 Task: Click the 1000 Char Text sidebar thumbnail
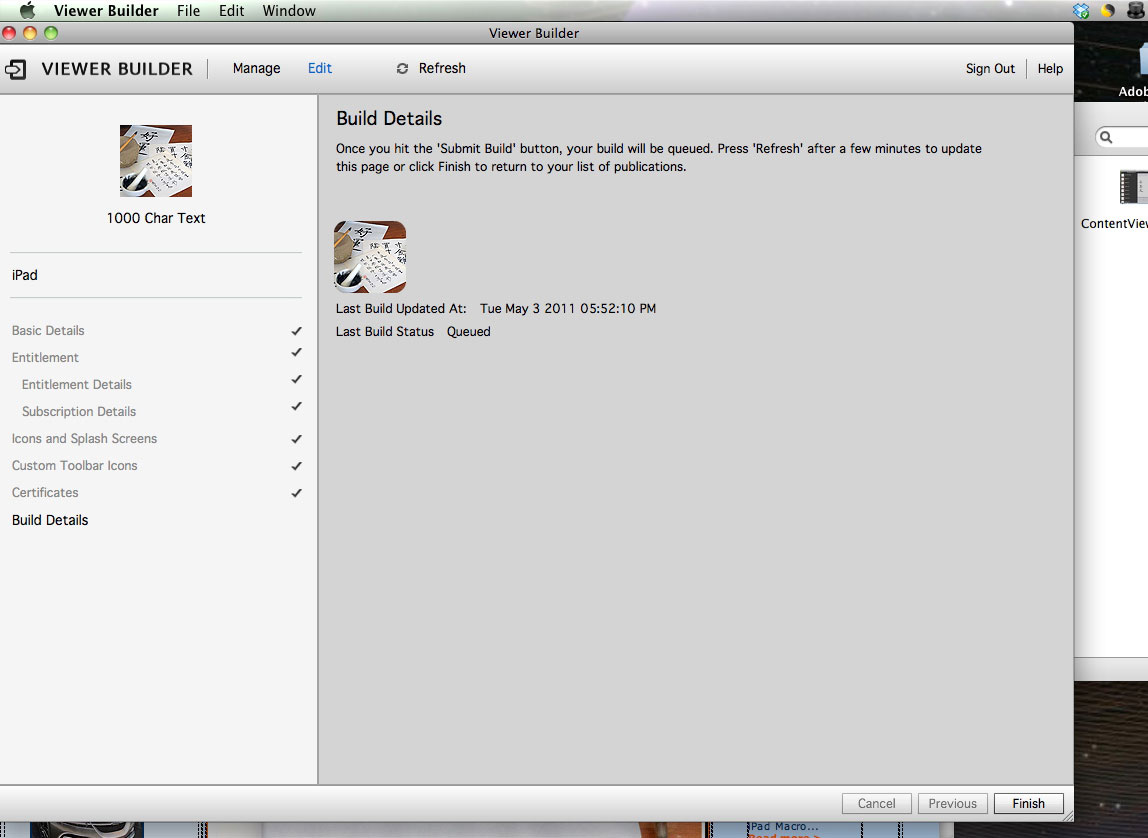tap(156, 160)
